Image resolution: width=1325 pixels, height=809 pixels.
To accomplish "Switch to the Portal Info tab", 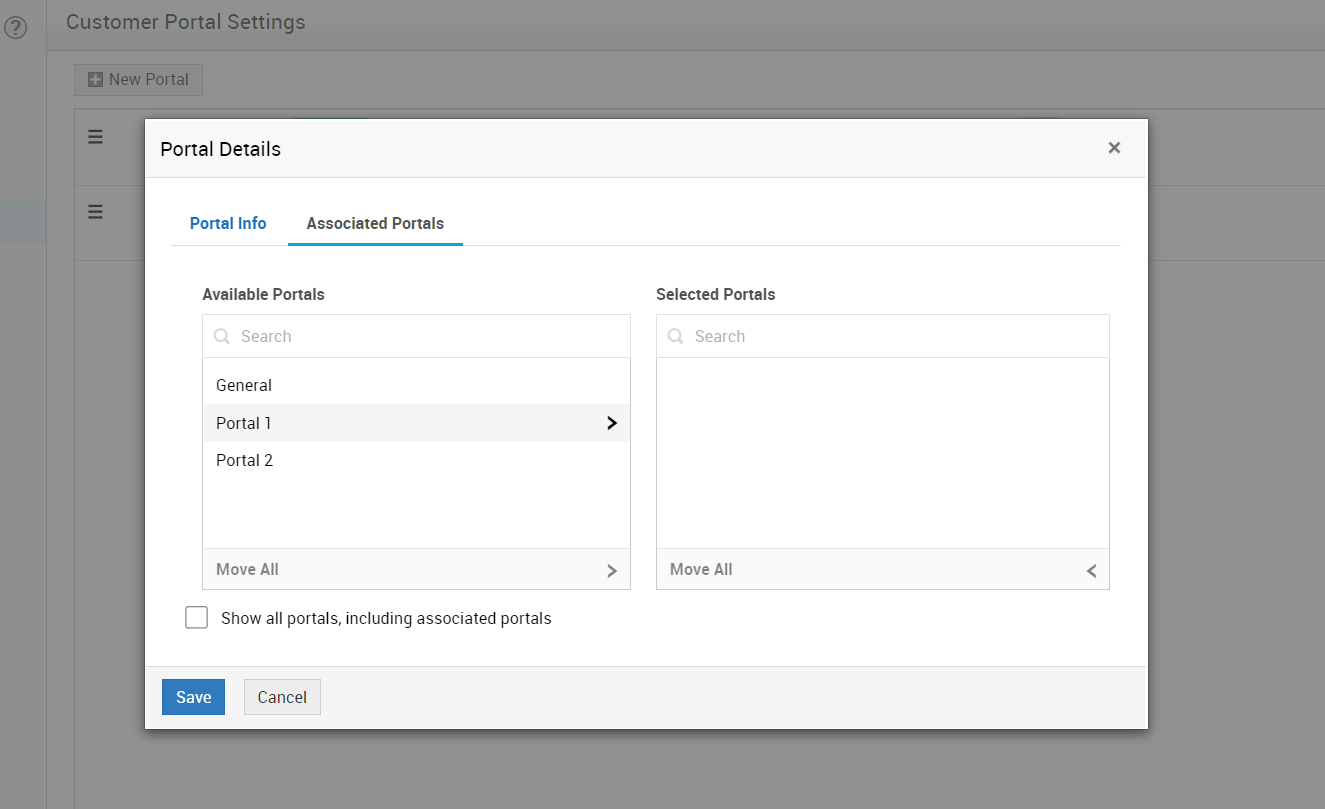I will pos(228,223).
